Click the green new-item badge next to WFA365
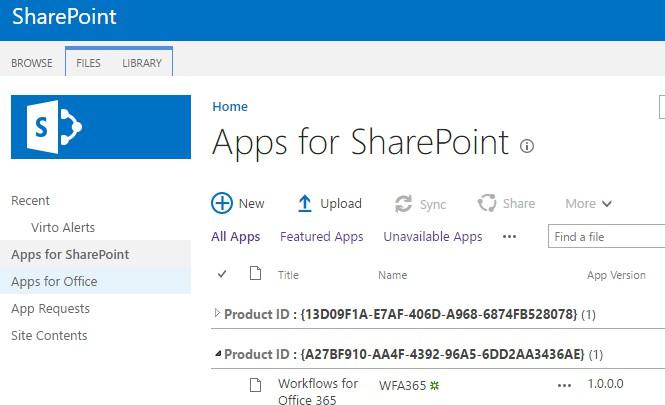 click(435, 385)
